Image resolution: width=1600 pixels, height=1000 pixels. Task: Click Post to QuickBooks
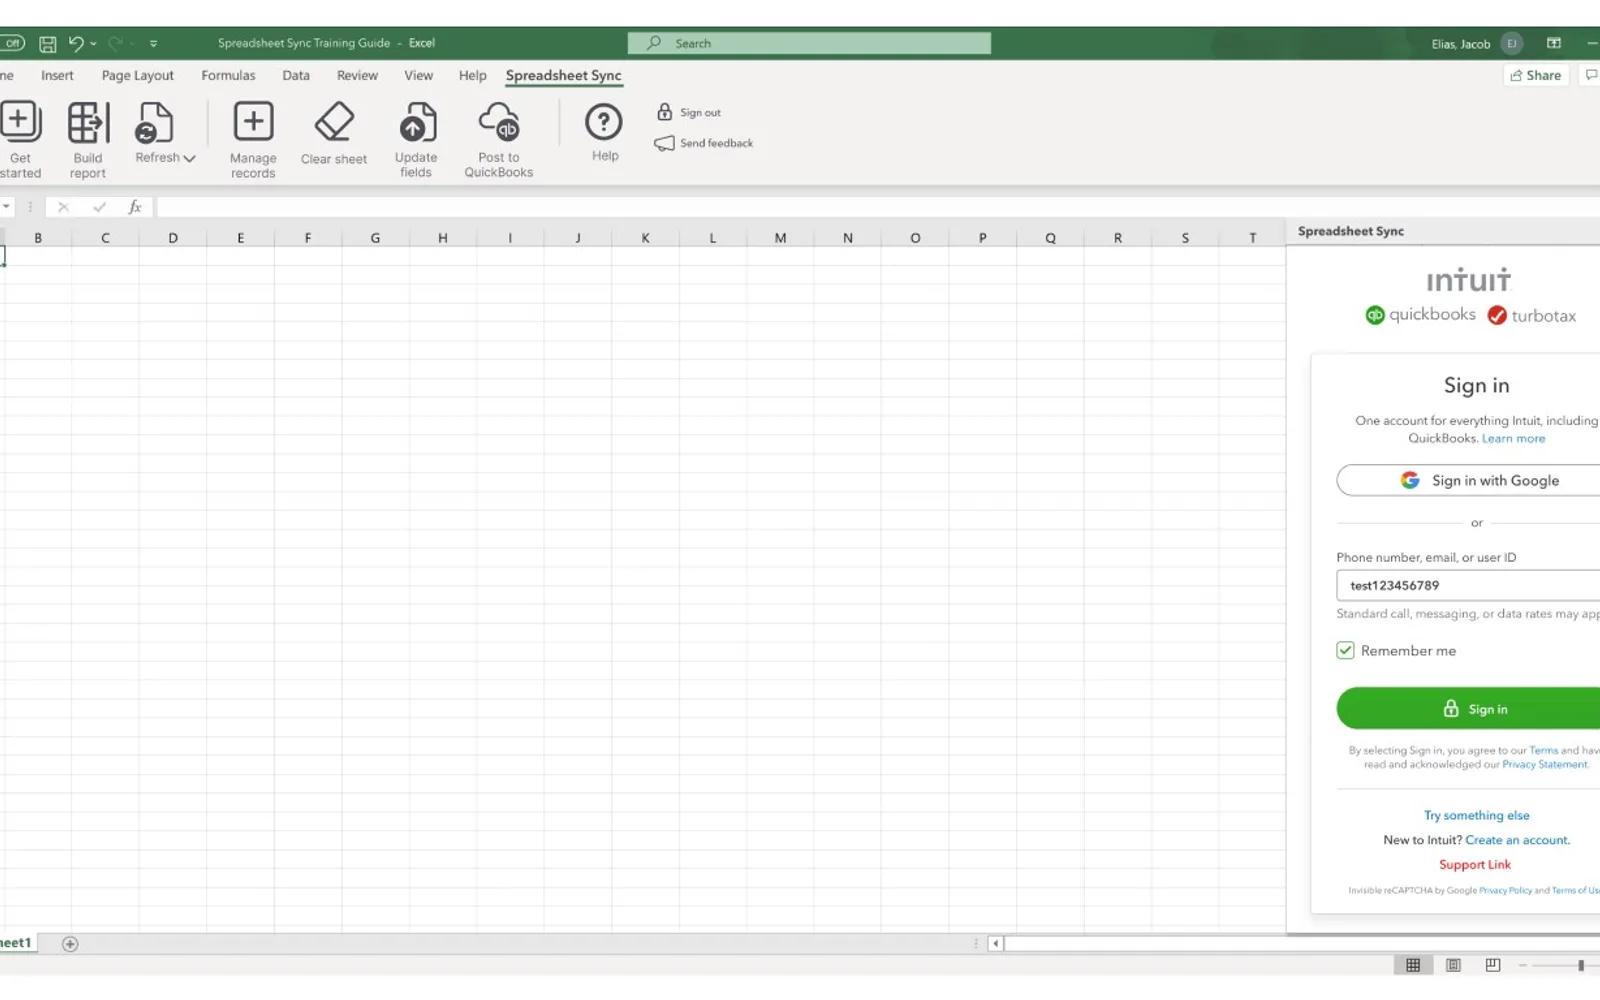click(x=499, y=139)
